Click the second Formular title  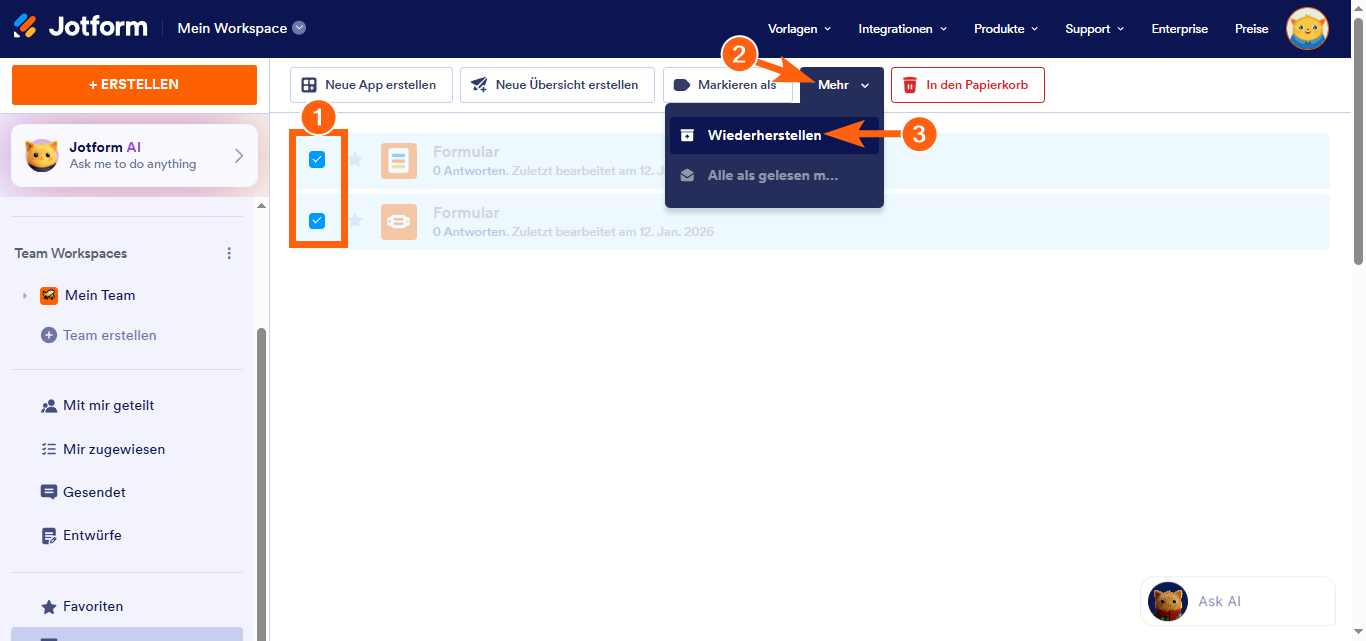pos(466,213)
